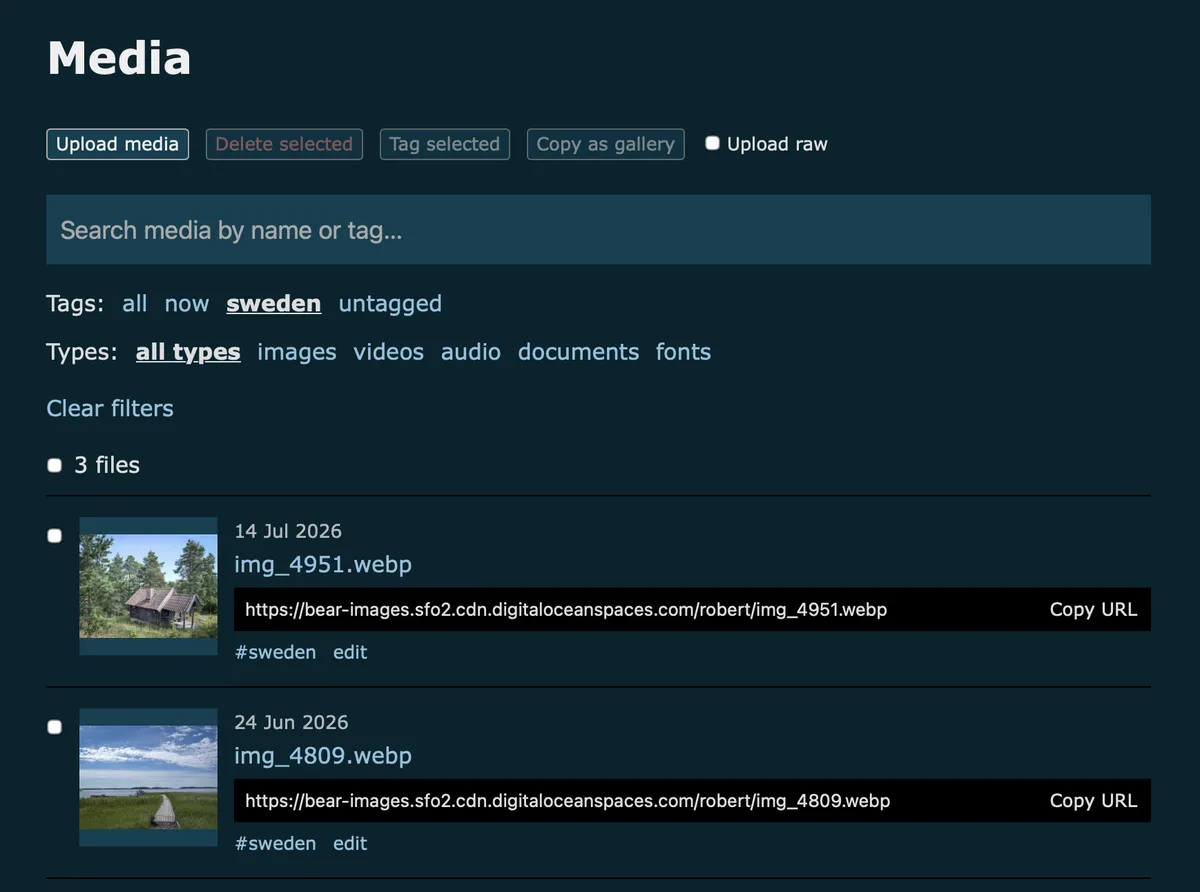Click the '3 files' count label
The height and width of the screenshot is (892, 1200).
point(107,465)
